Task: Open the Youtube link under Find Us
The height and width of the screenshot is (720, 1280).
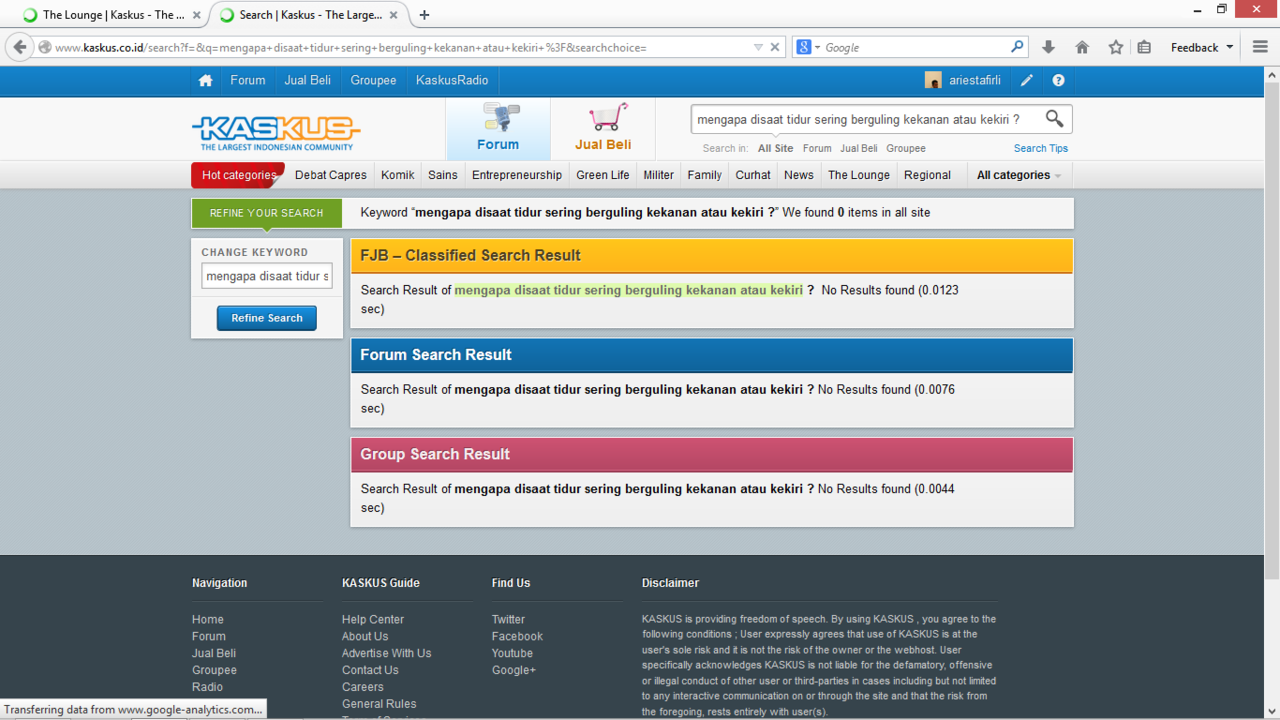Action: point(512,653)
